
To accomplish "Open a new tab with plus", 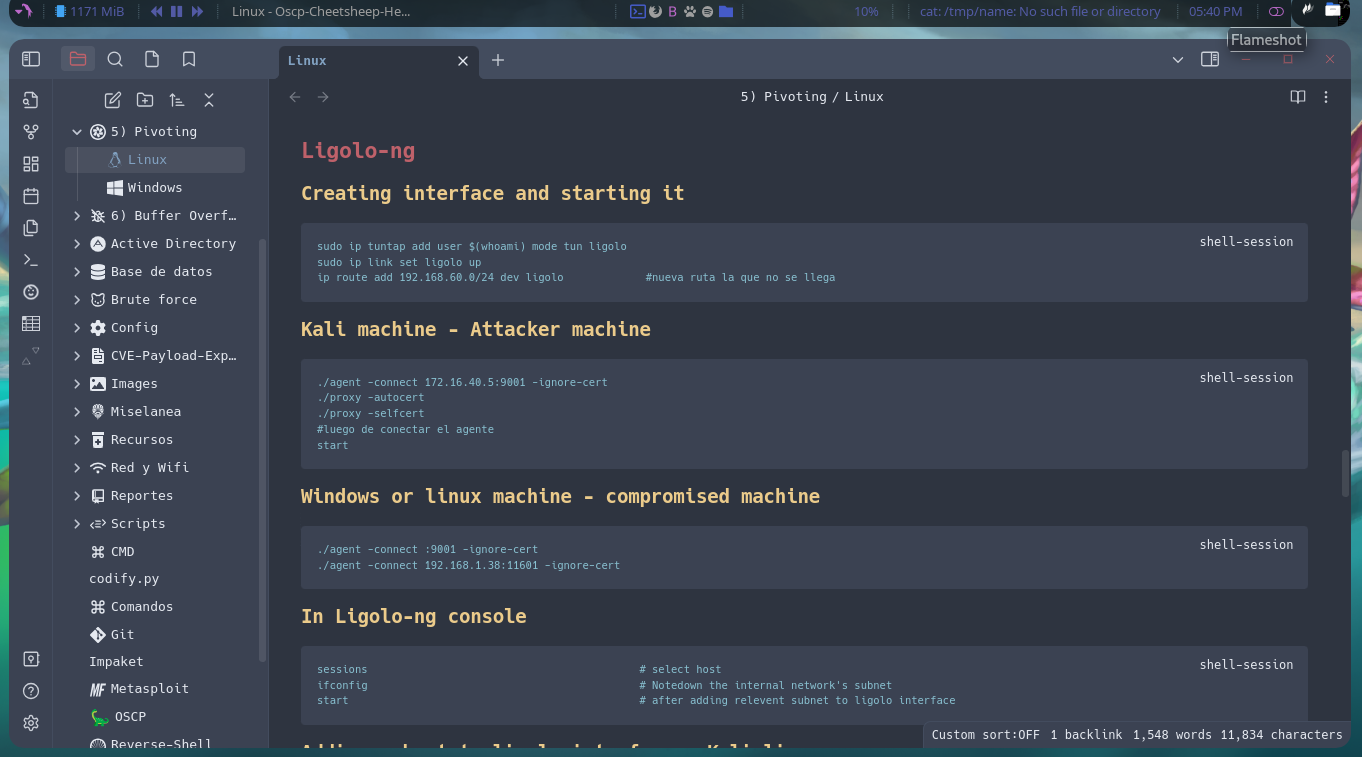I will click(498, 60).
